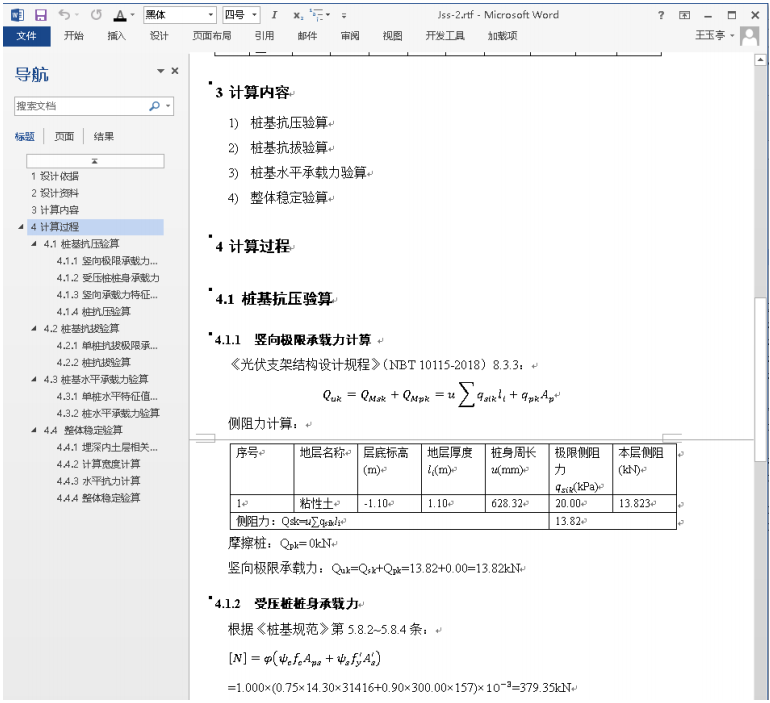The image size is (770, 703).
Task: Close the navigation pane
Action: 175,71
